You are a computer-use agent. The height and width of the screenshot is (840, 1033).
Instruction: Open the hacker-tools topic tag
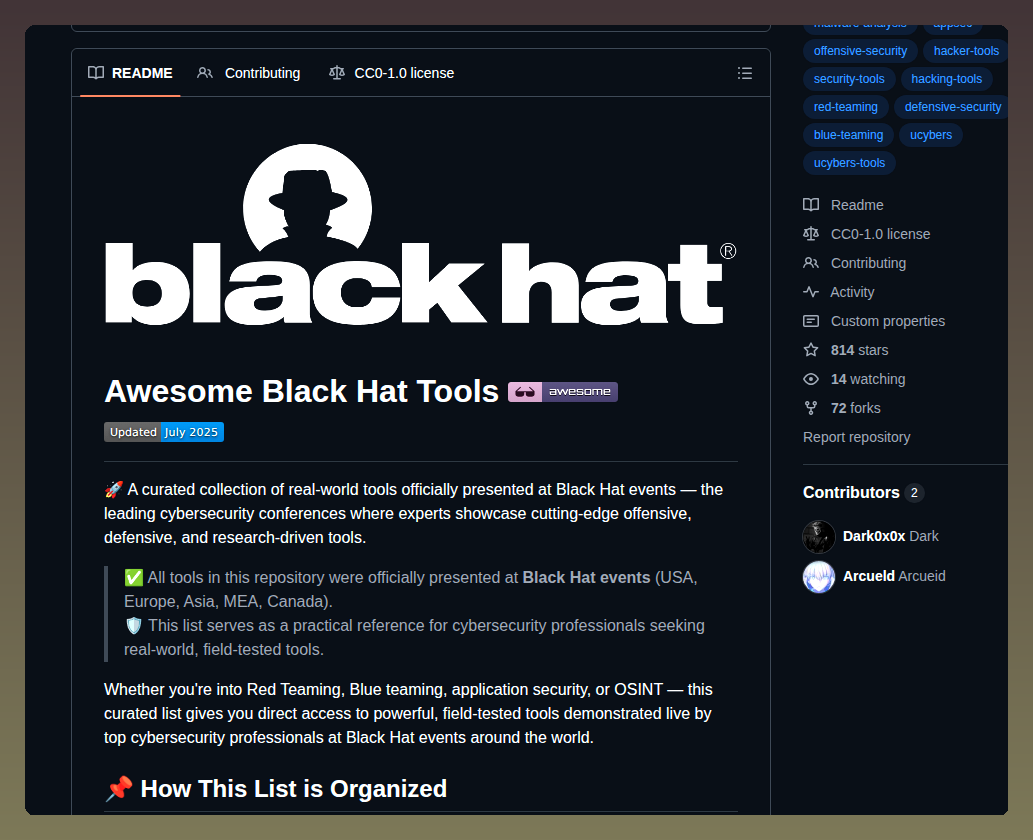coord(966,51)
